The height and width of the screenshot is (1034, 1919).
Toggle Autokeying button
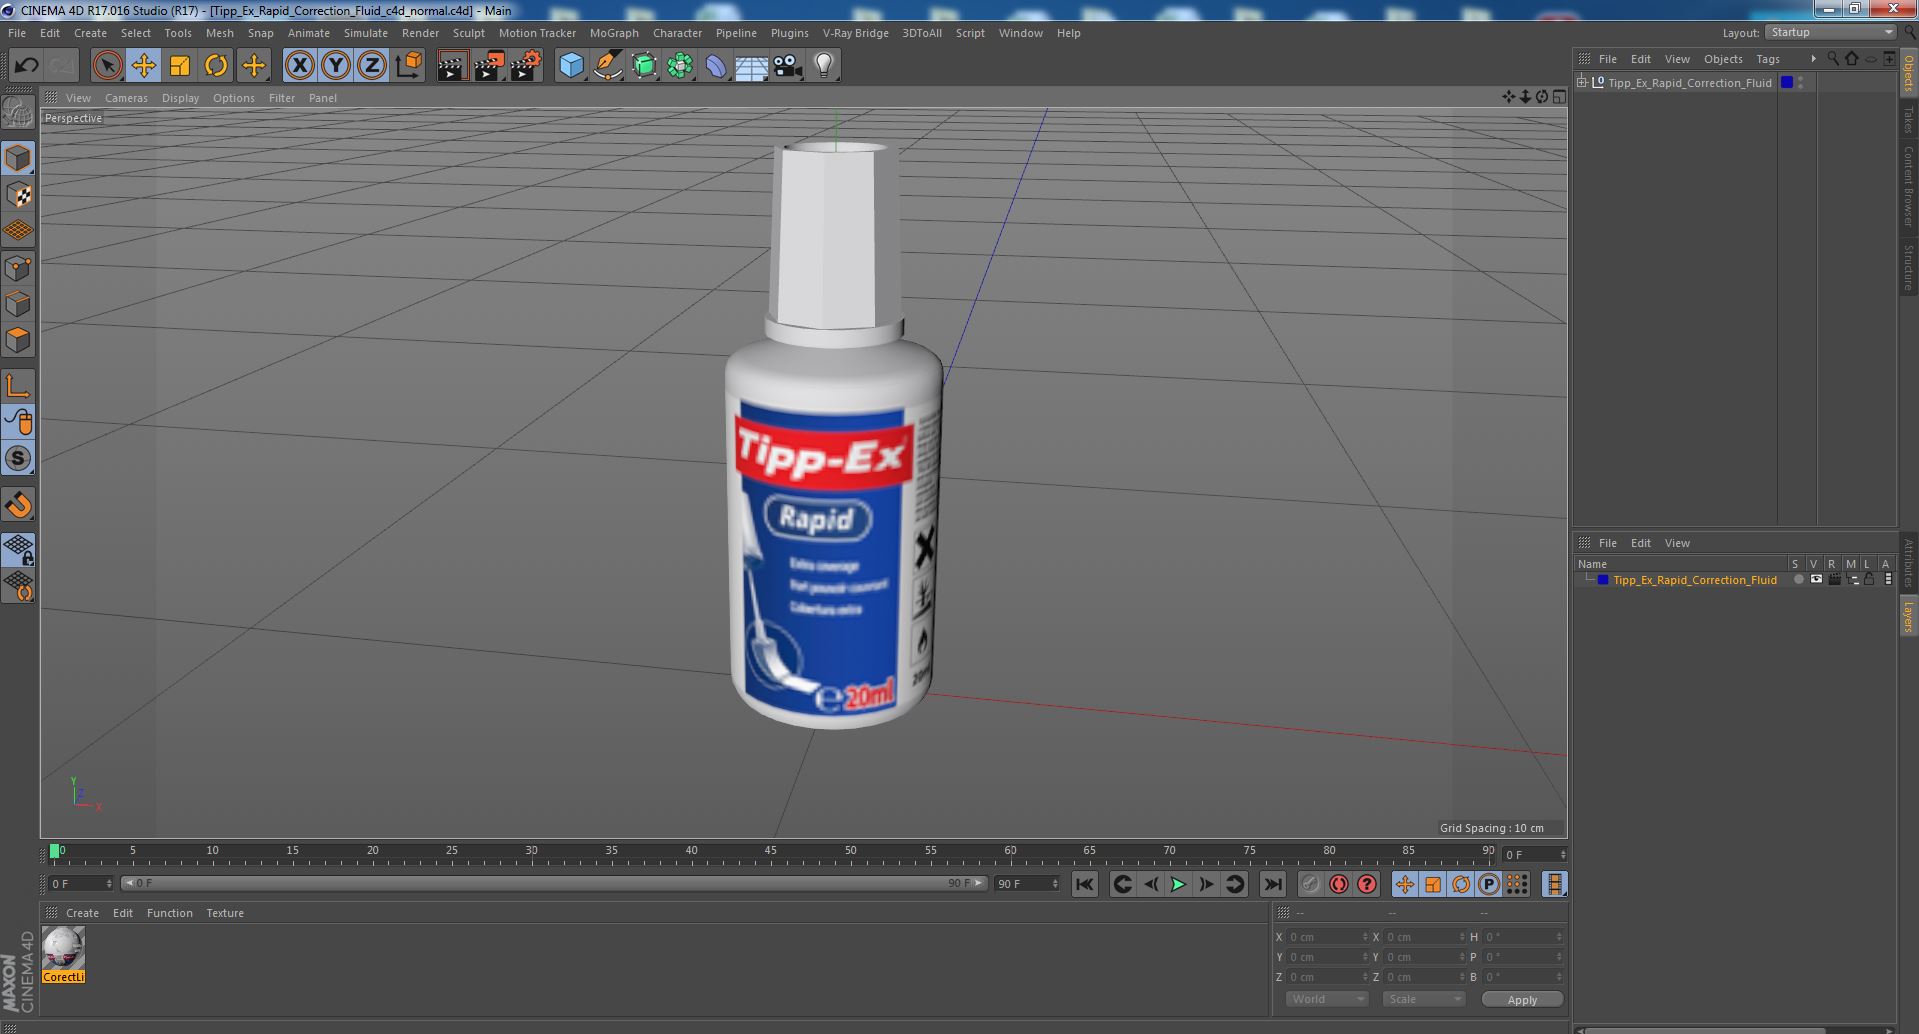1338,884
